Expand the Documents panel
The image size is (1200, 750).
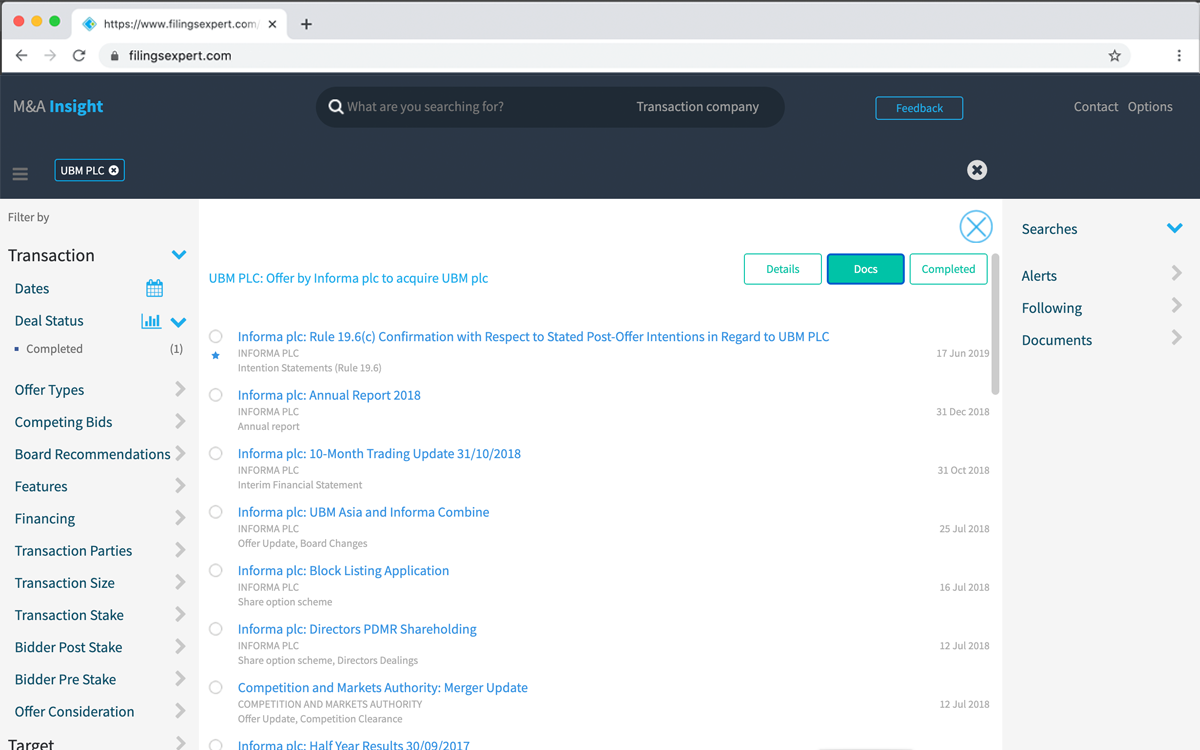click(x=1177, y=338)
